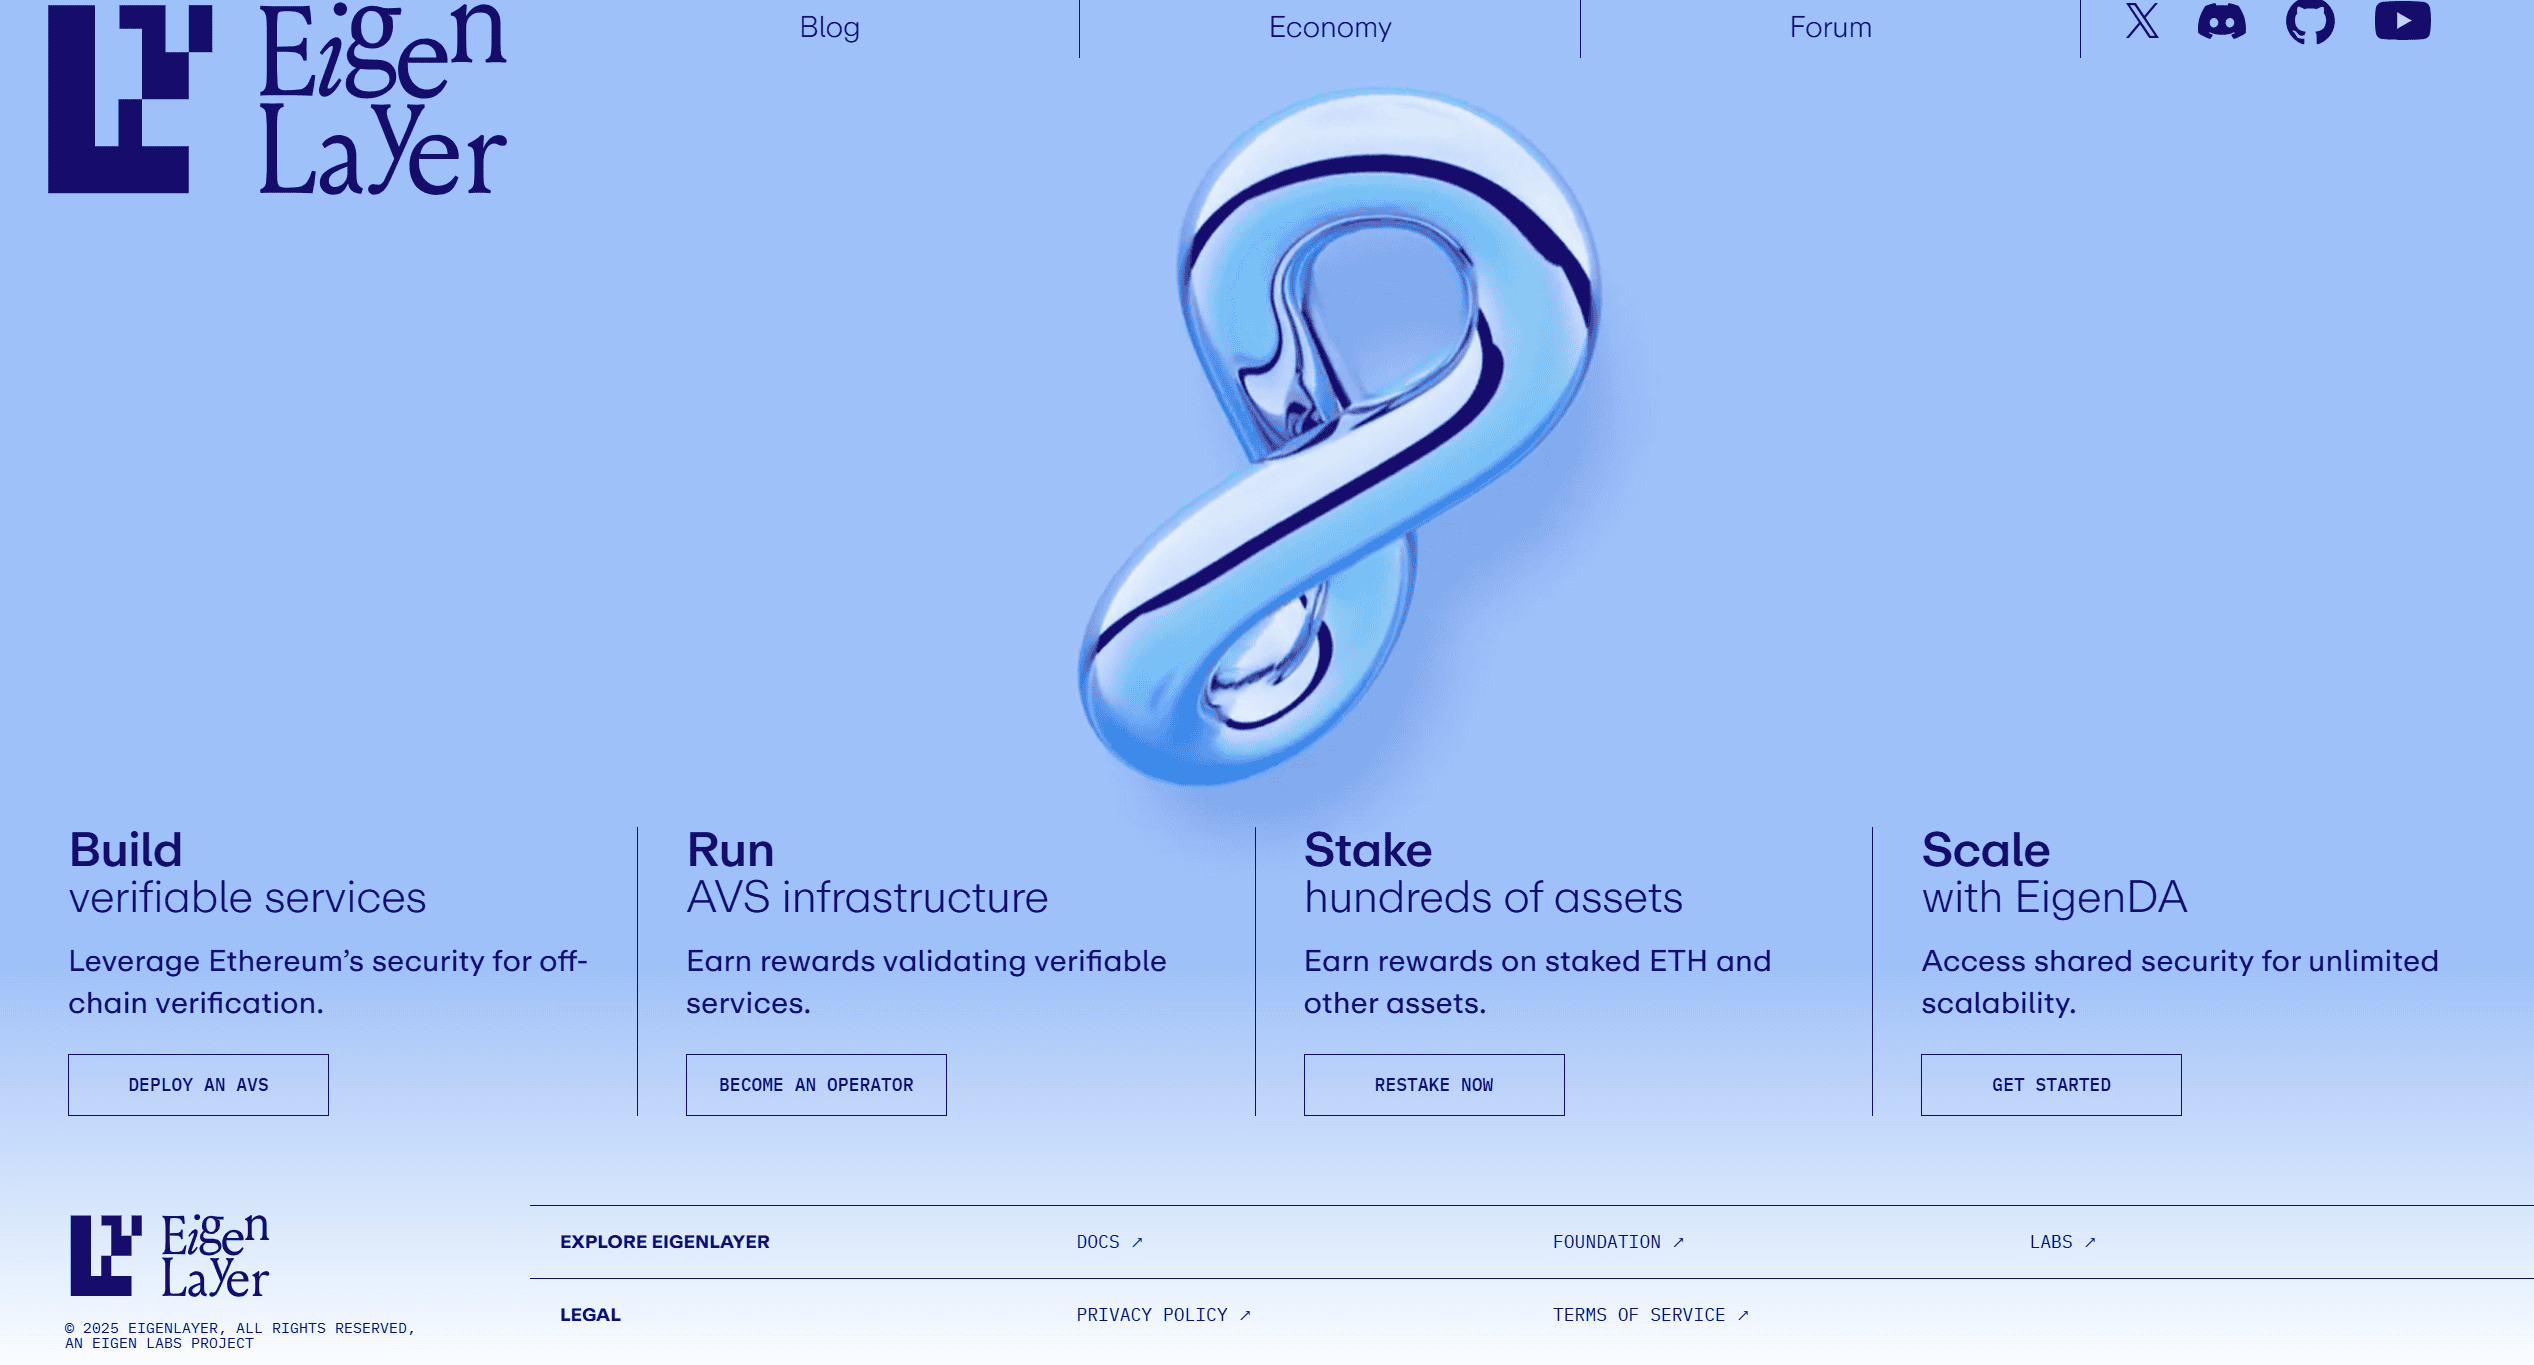
Task: Open the Forum menu item
Action: 1830,27
